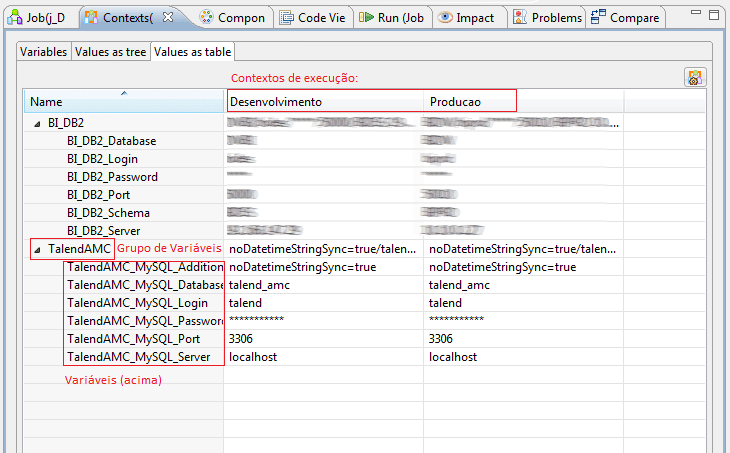Image resolution: width=730 pixels, height=453 pixels.
Task: Click the Producao column header
Action: click(x=470, y=102)
